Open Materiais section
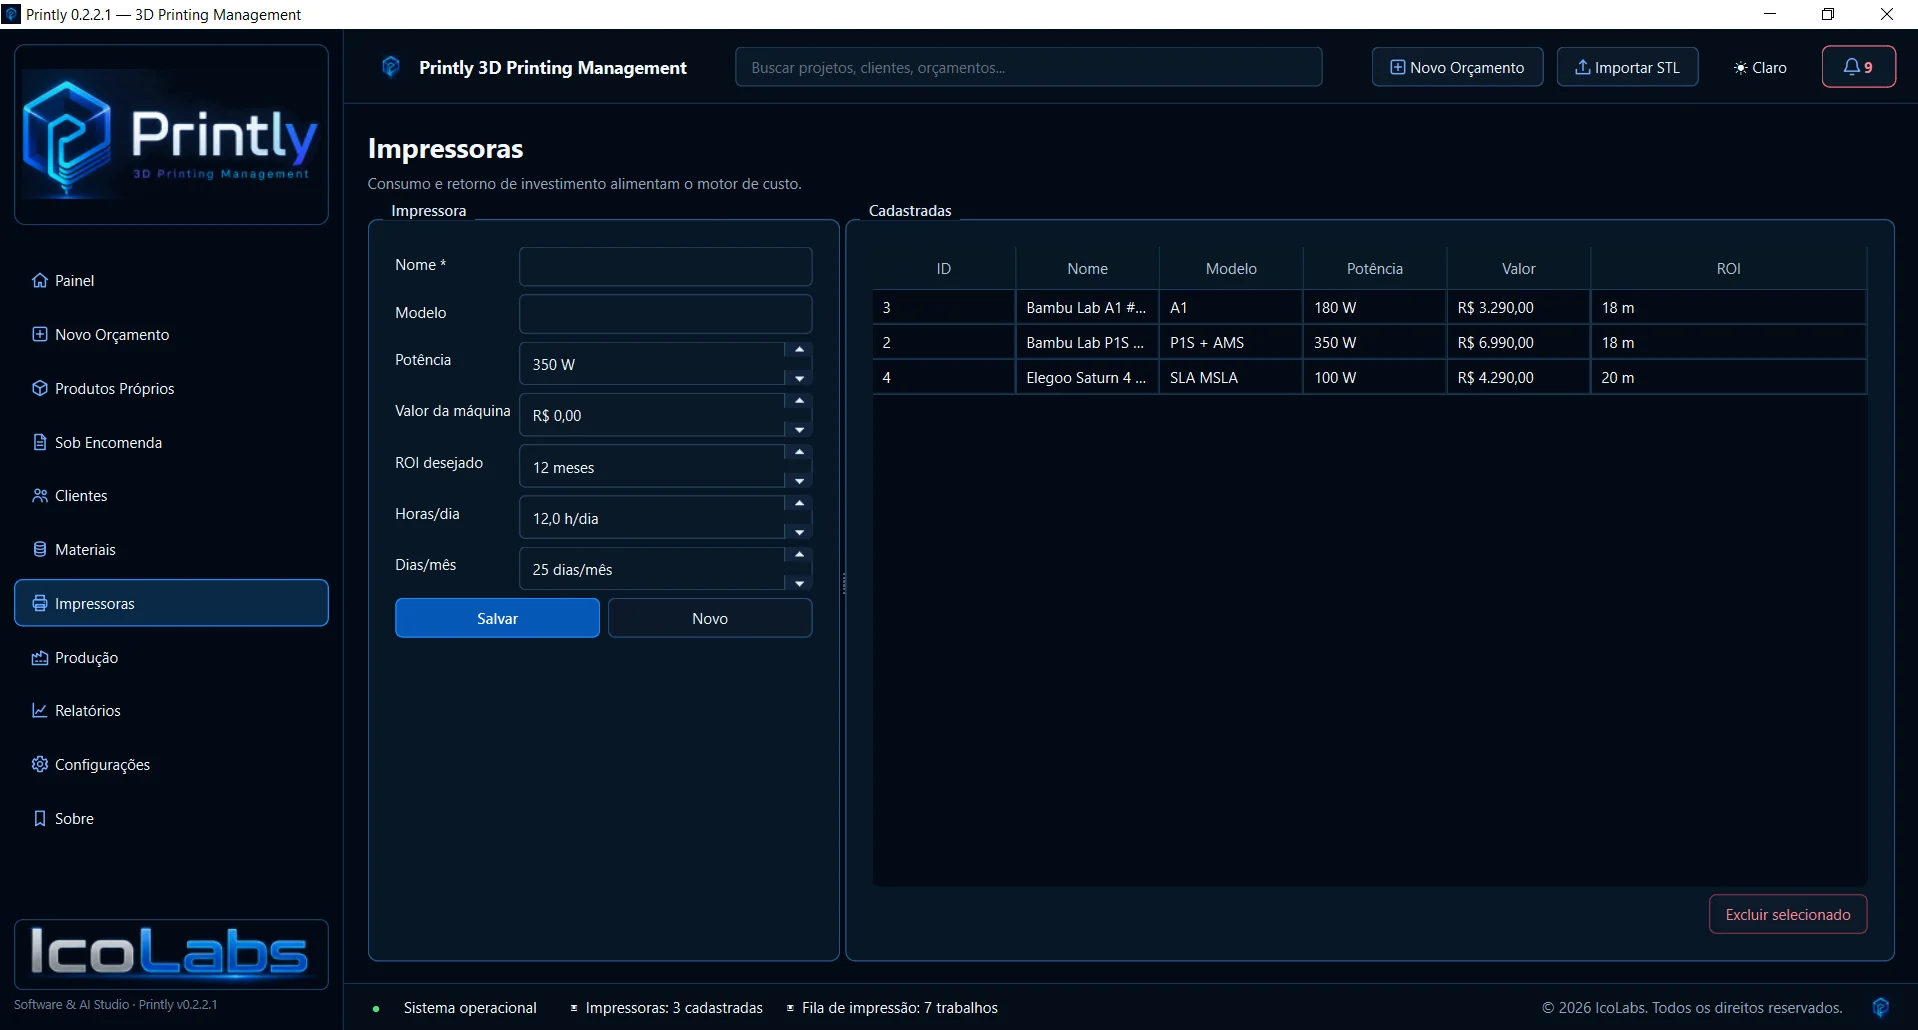 pyautogui.click(x=171, y=550)
